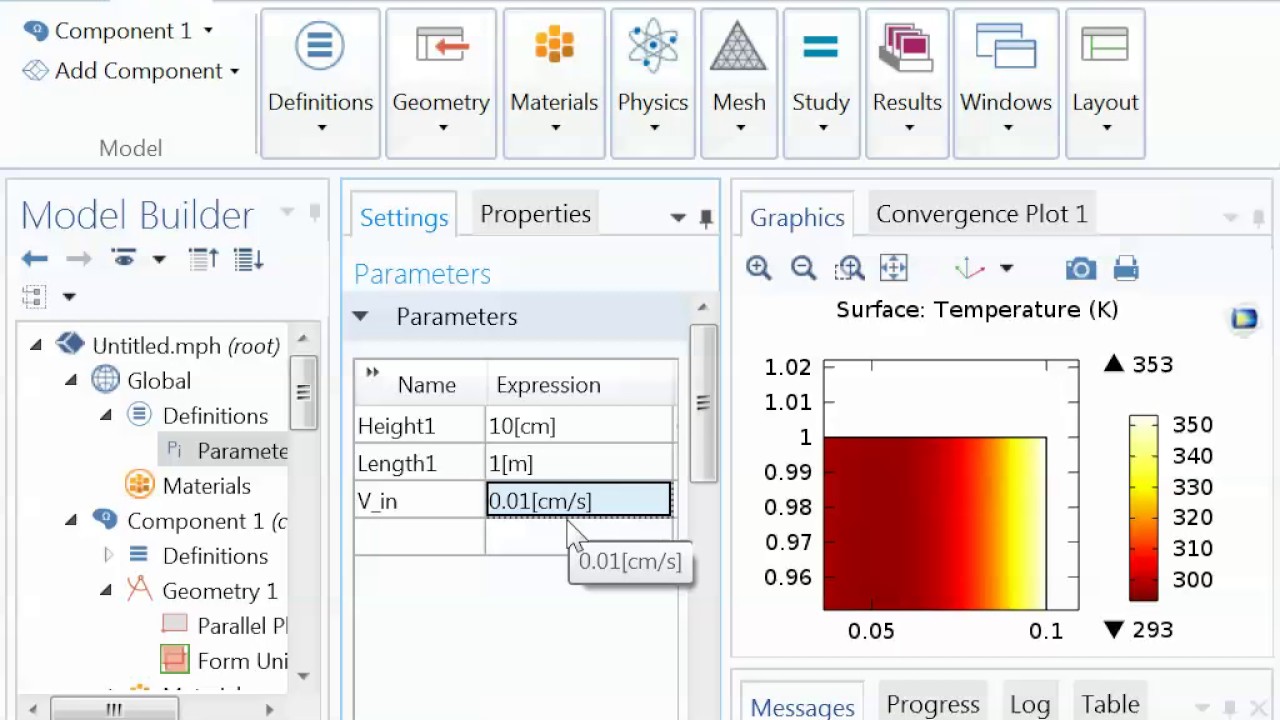This screenshot has height=720, width=1280.
Task: Select the 10[cm] expression cell
Action: coord(580,426)
